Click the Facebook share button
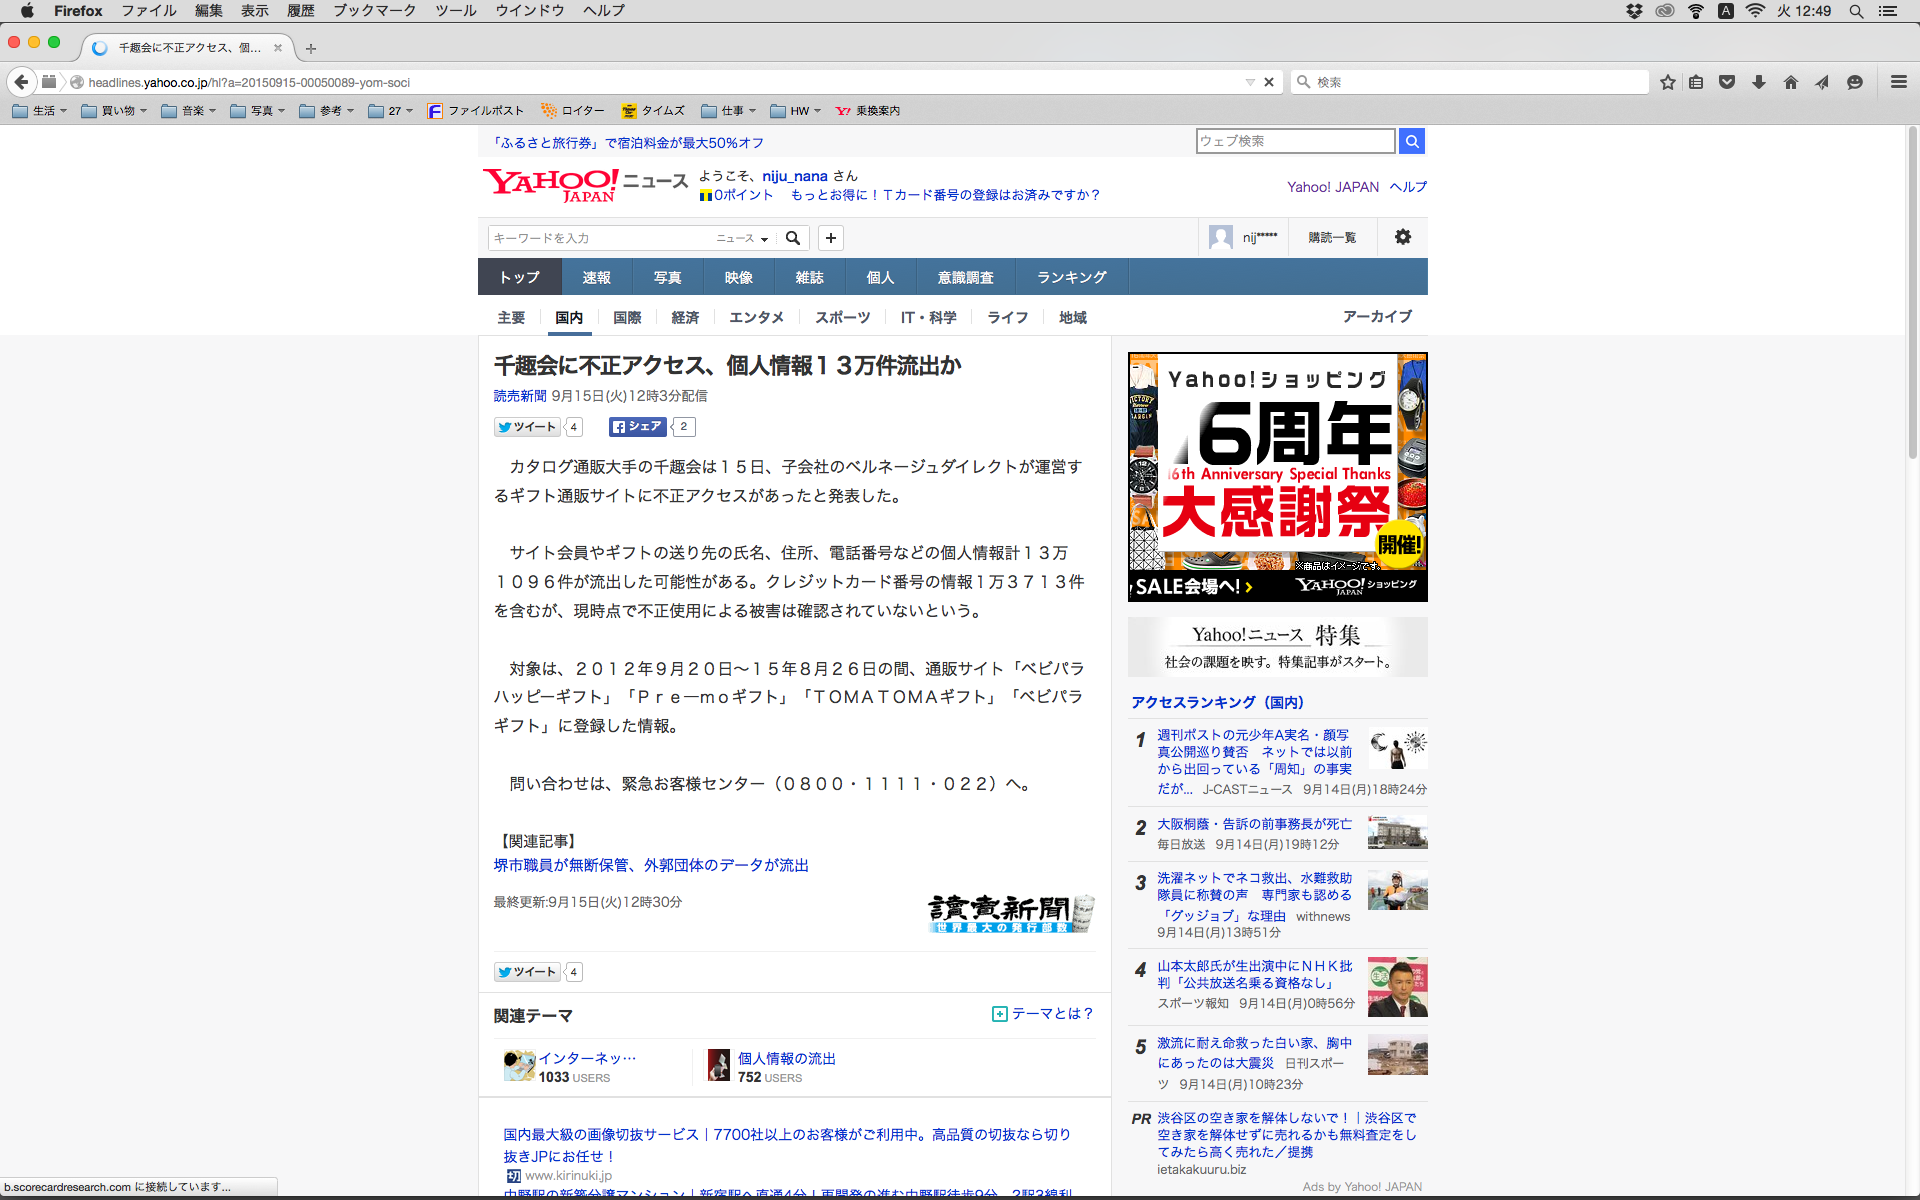1920x1200 pixels. (x=637, y=427)
